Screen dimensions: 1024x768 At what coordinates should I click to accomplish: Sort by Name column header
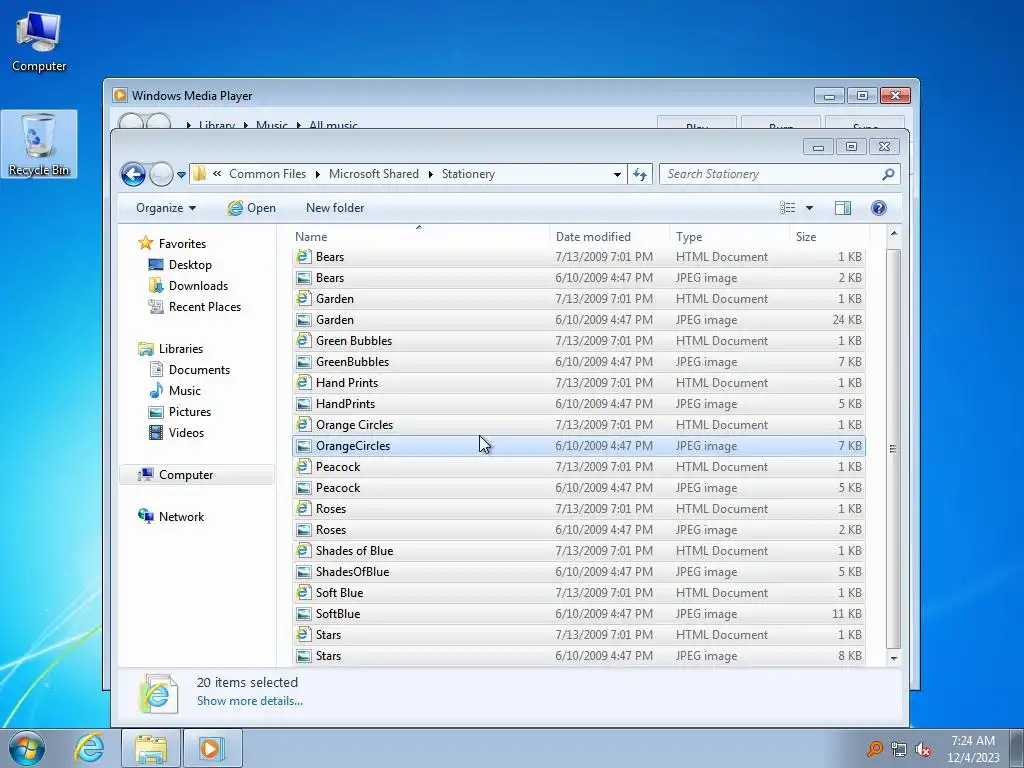tap(420, 236)
